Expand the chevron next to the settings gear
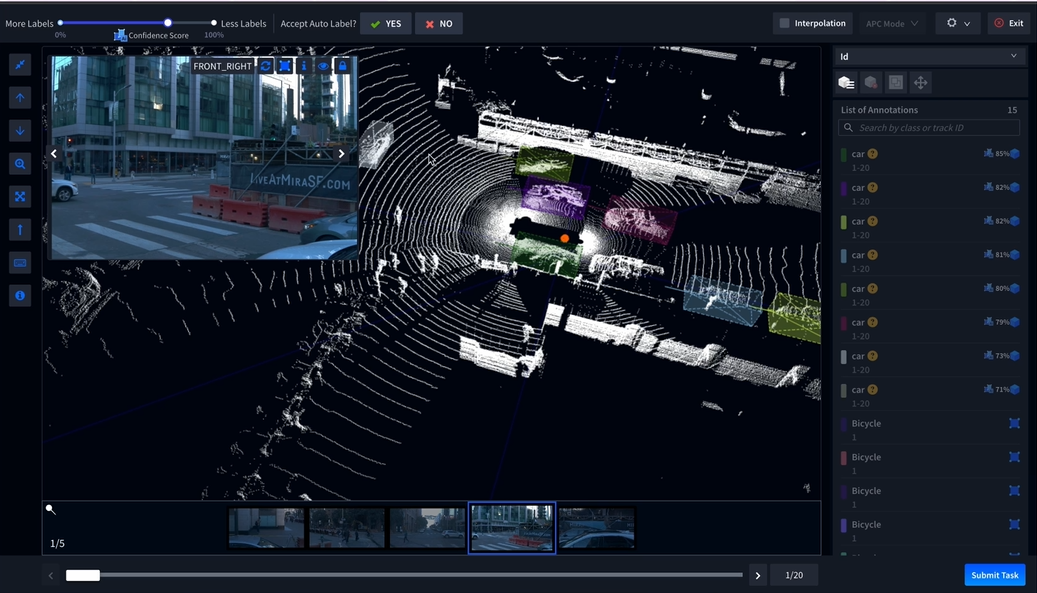 tap(967, 24)
